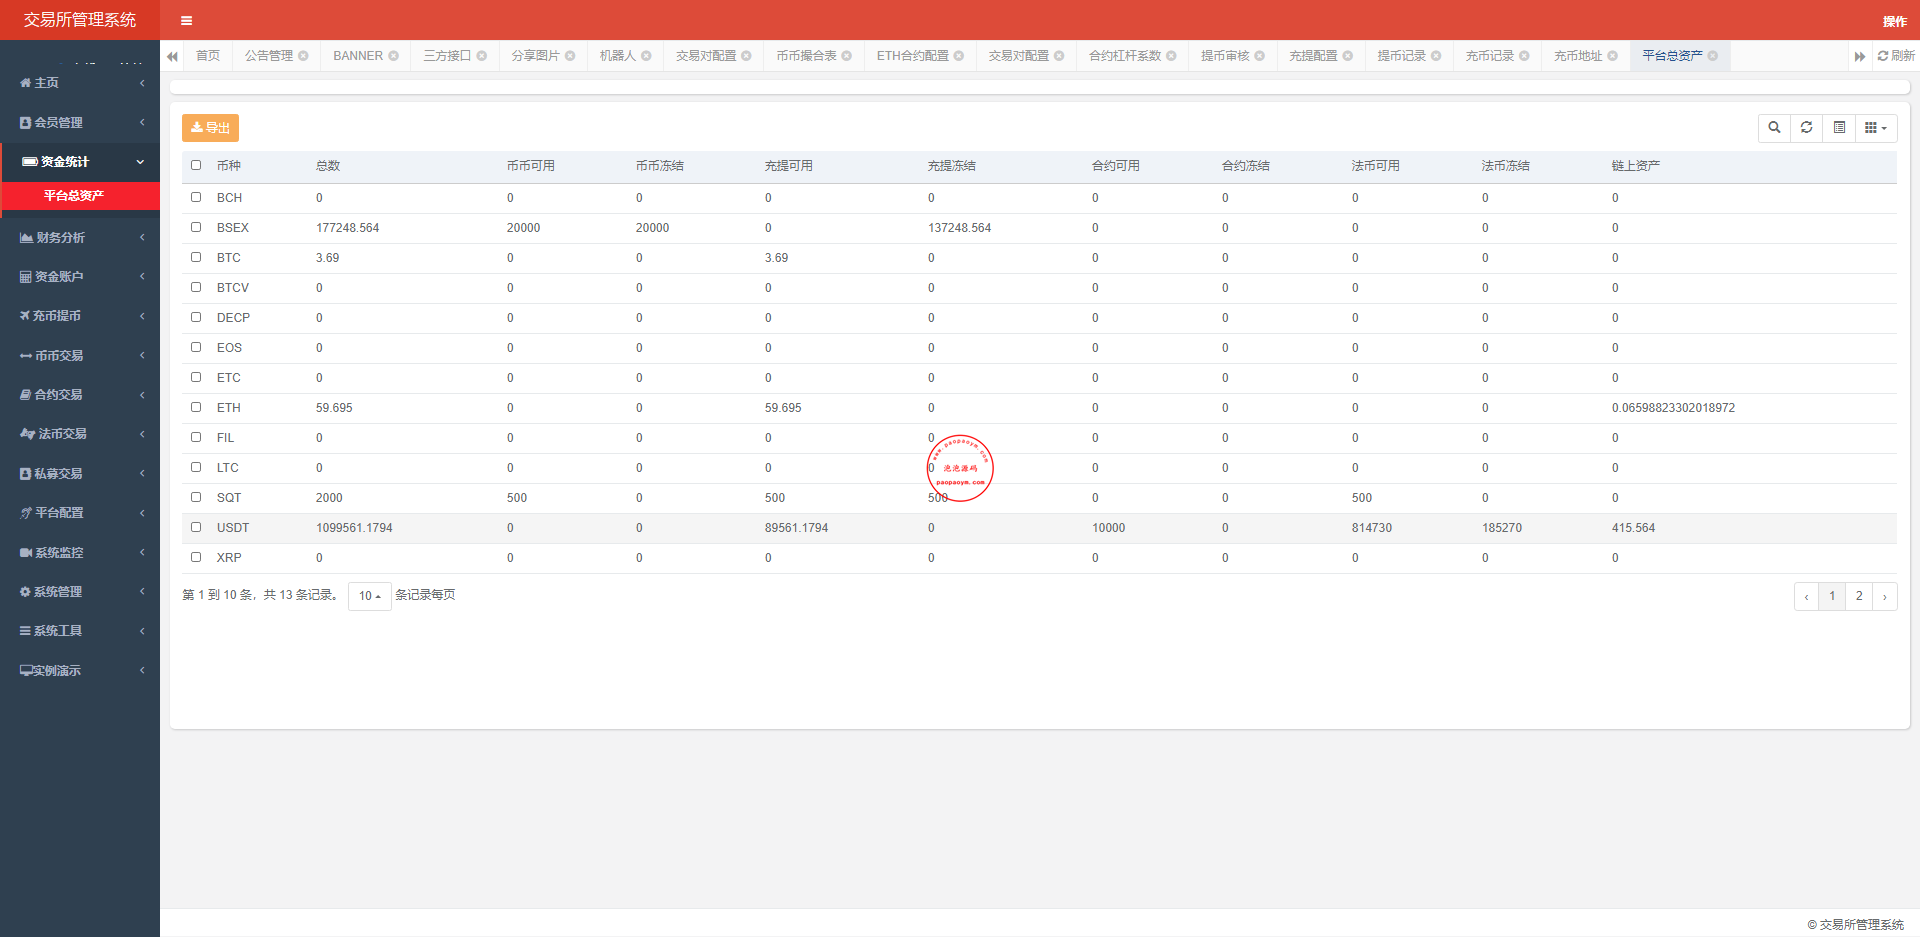Select 平台总资产 in the sidebar
The height and width of the screenshot is (937, 1920).
[74, 196]
